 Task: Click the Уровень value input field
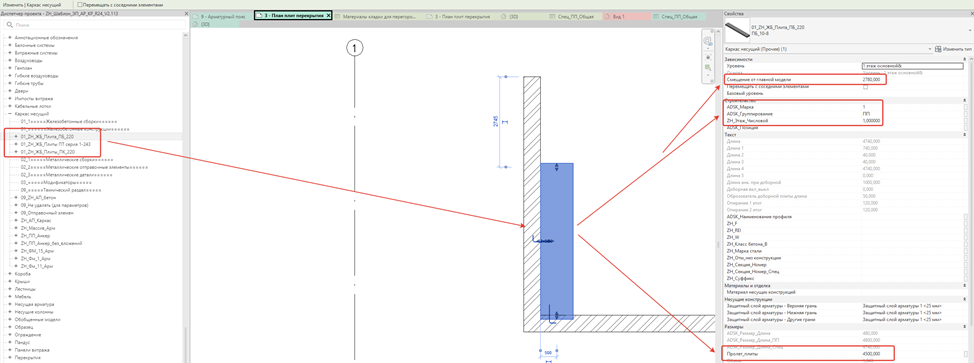(911, 66)
